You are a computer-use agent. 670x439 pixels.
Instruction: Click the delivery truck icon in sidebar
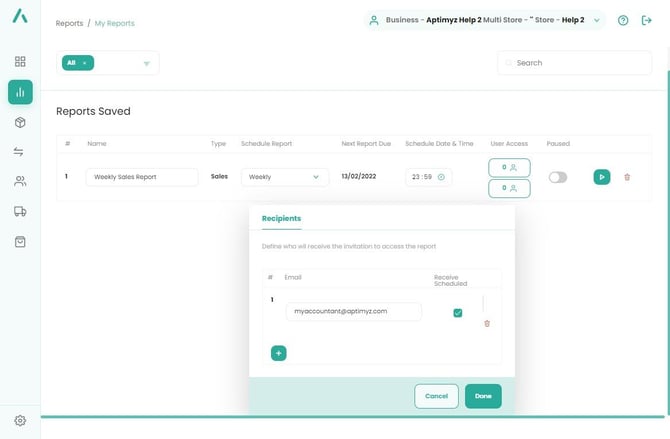20,212
